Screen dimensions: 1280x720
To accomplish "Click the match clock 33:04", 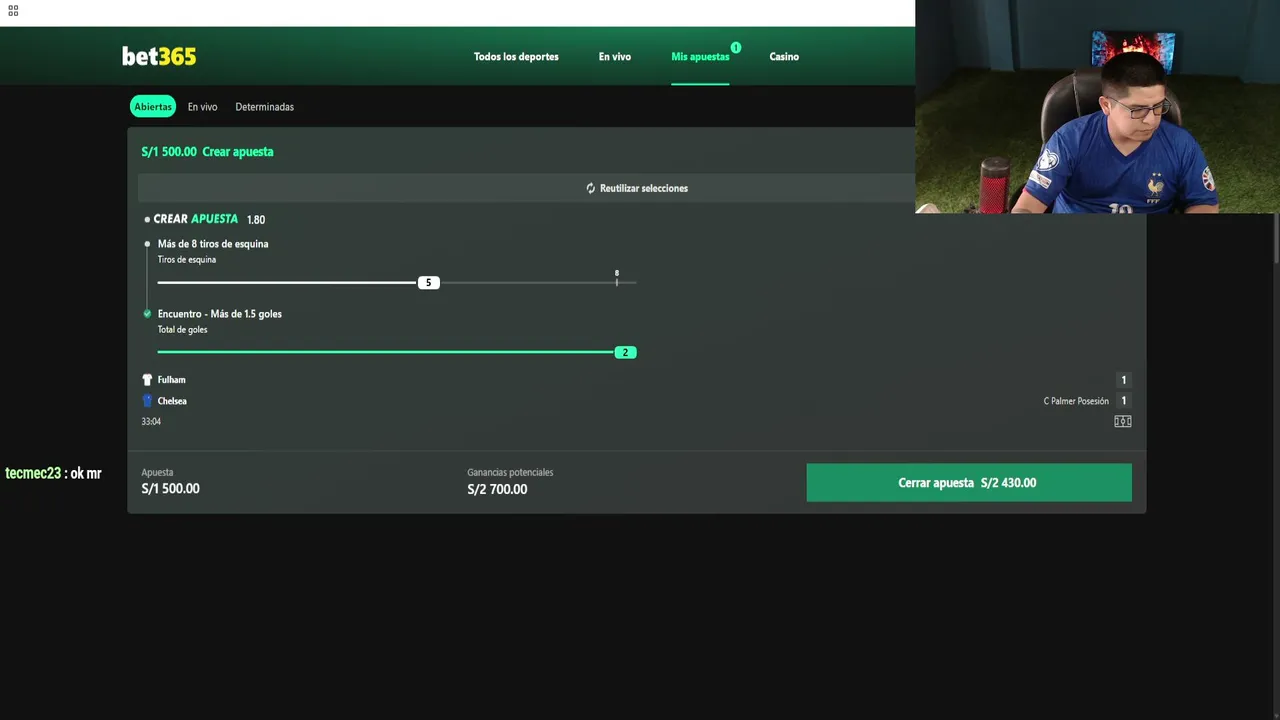I will (x=151, y=422).
